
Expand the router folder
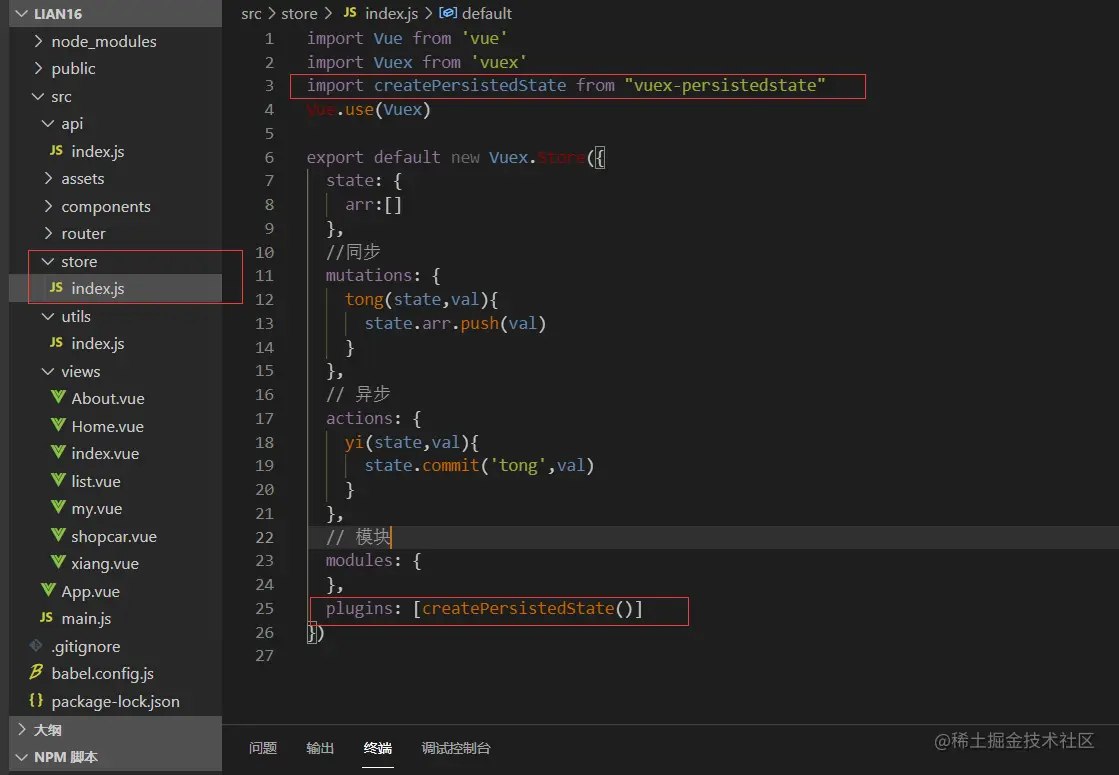pyautogui.click(x=48, y=233)
